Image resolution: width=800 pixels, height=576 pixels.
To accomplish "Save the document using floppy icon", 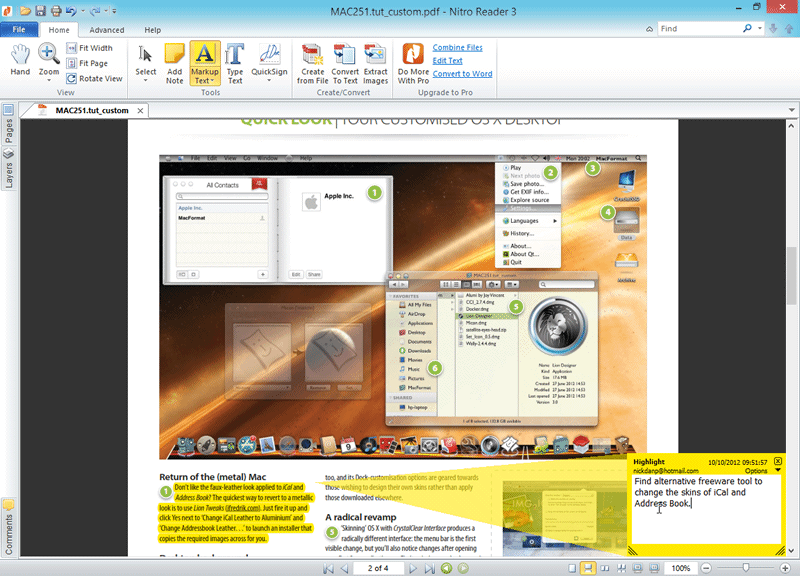I will [x=40, y=10].
